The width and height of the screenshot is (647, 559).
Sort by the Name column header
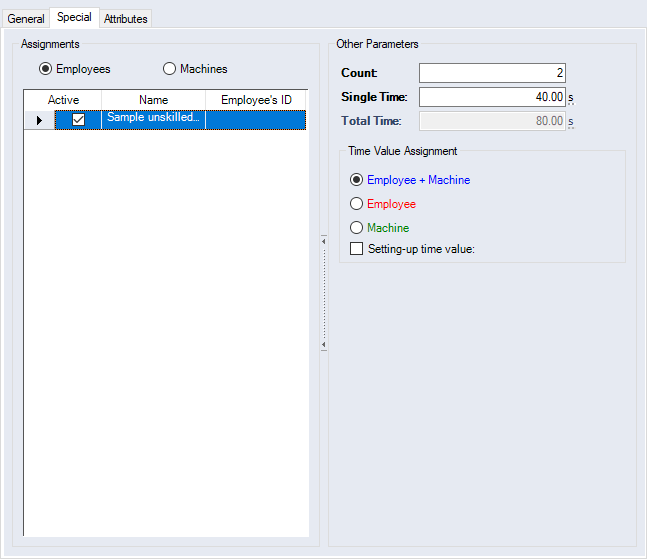153,100
